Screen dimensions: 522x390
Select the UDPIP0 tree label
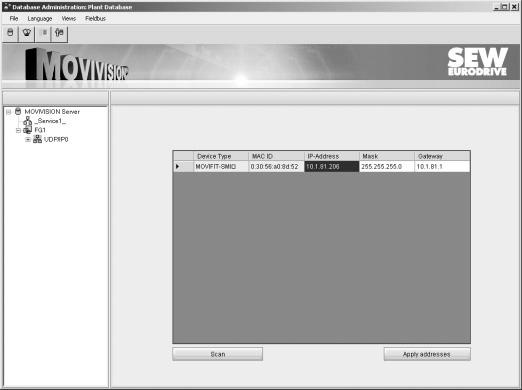click(x=56, y=139)
